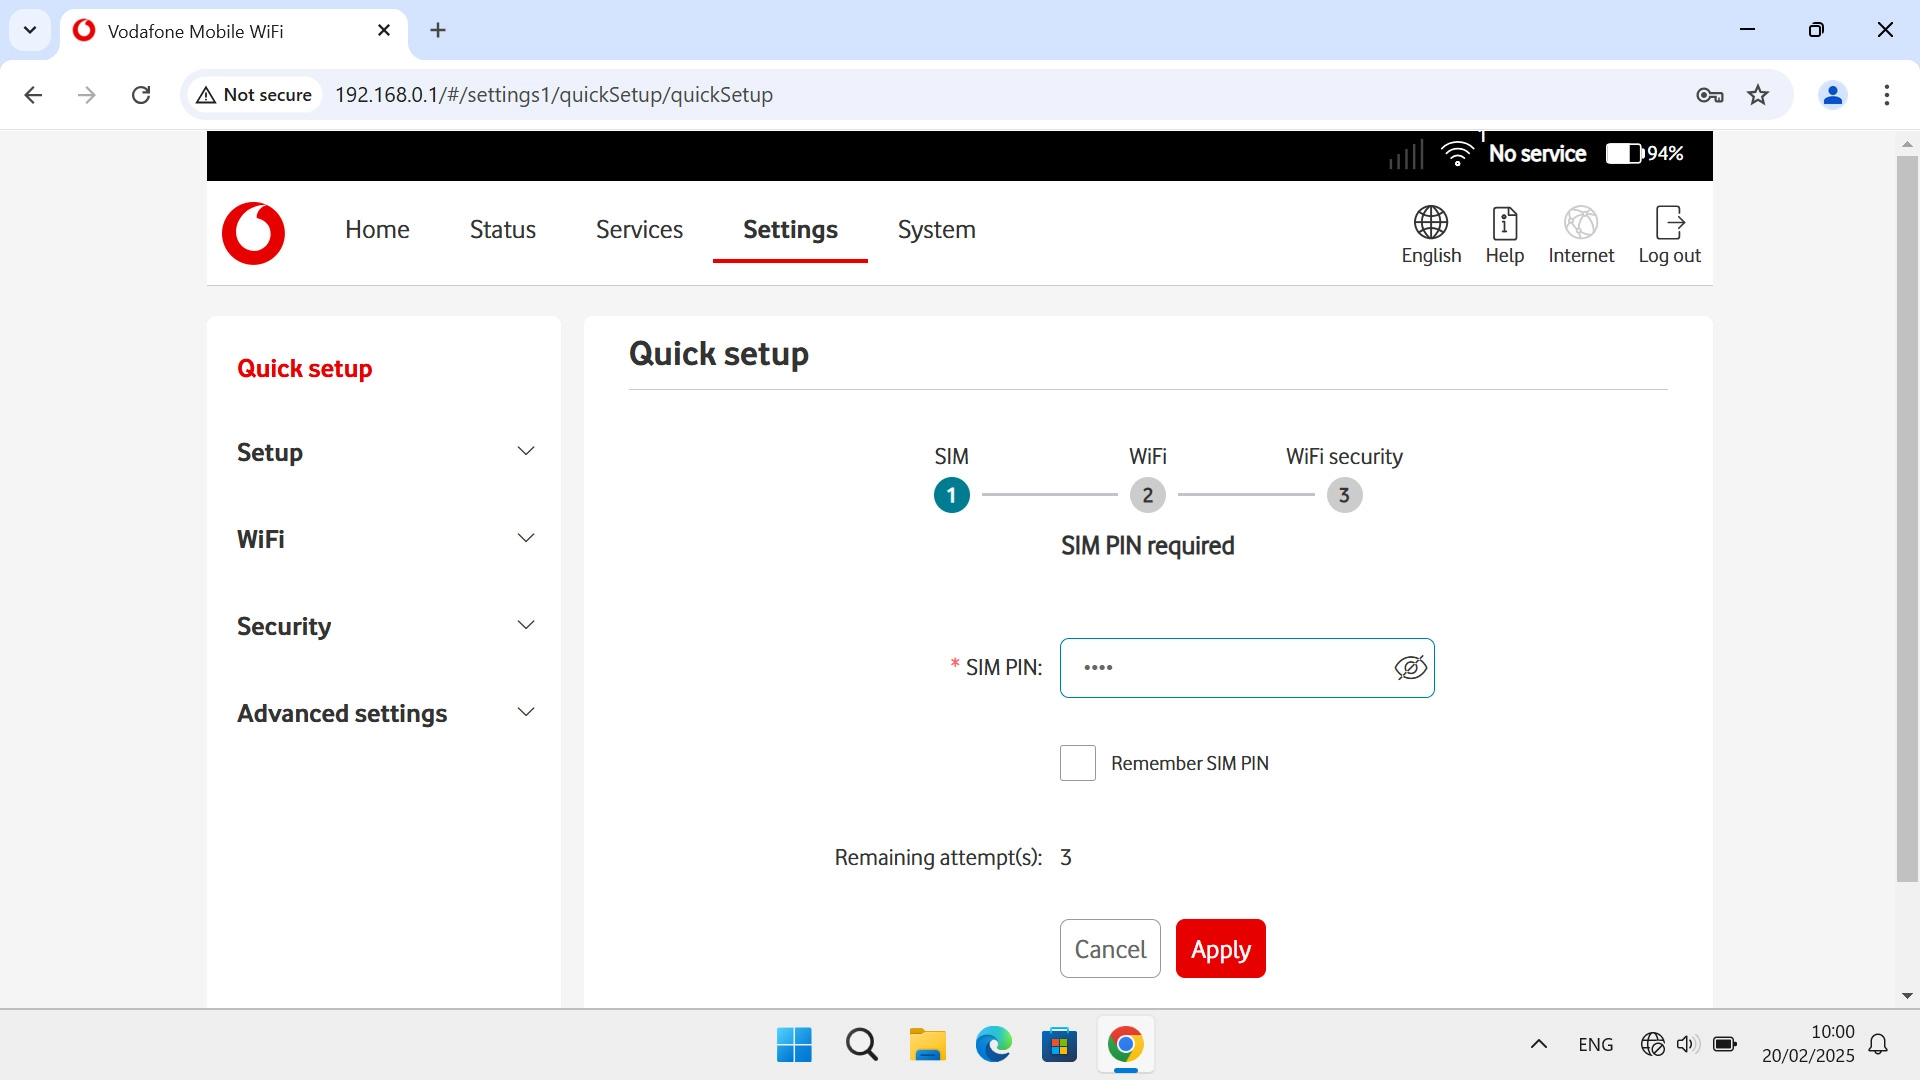Open the Services tab
1920x1080 pixels.
[639, 230]
